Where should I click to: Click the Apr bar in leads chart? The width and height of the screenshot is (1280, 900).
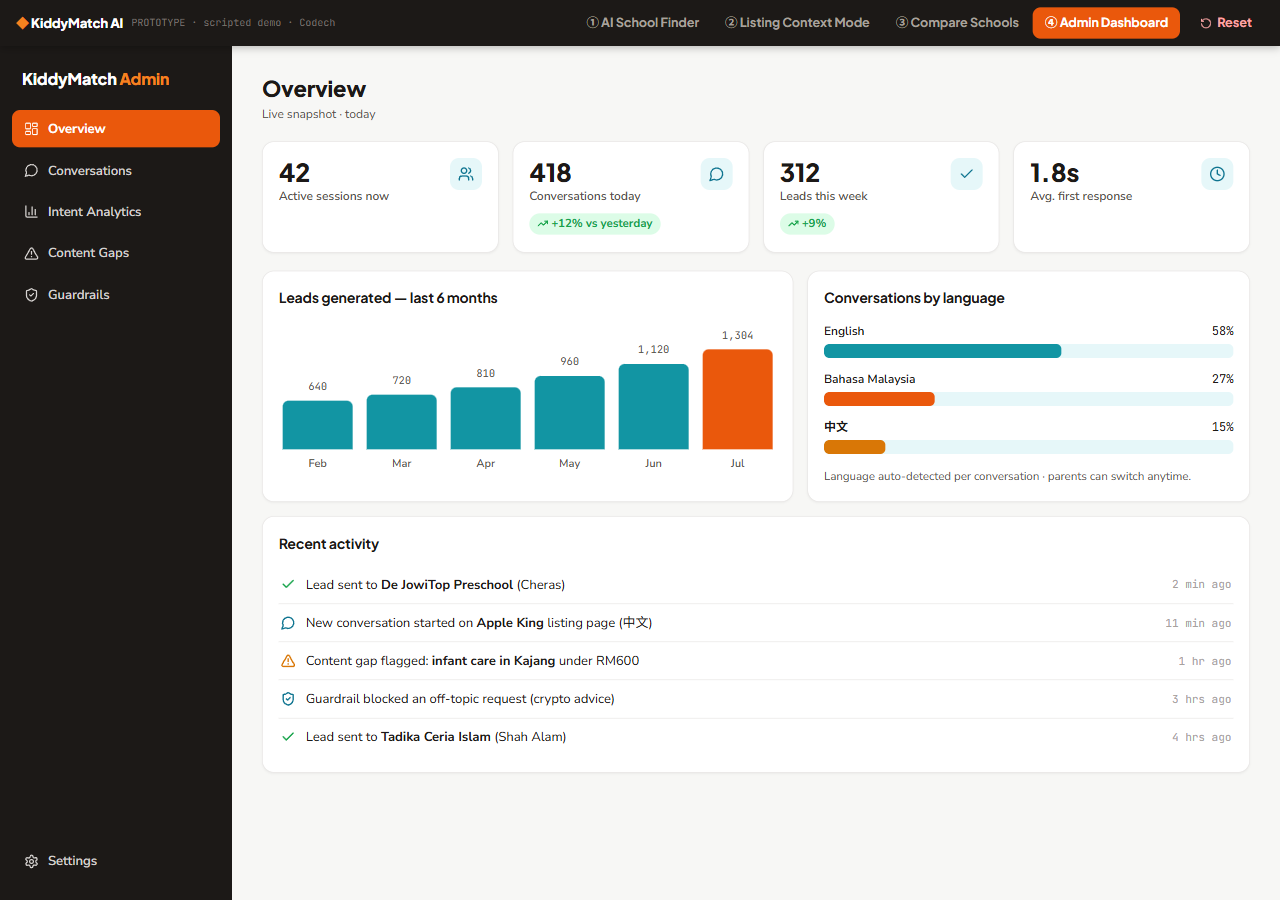[x=486, y=418]
